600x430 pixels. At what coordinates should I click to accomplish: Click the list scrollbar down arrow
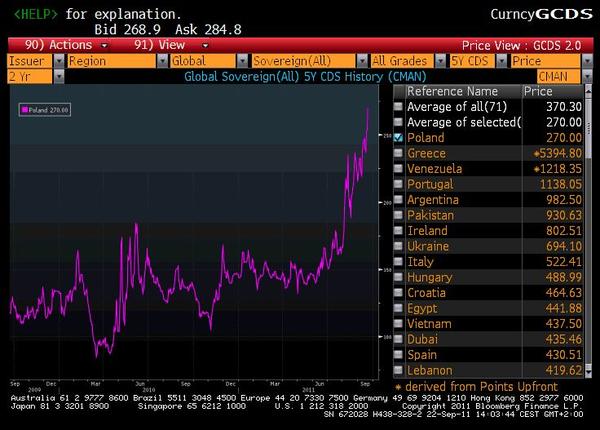click(x=588, y=371)
